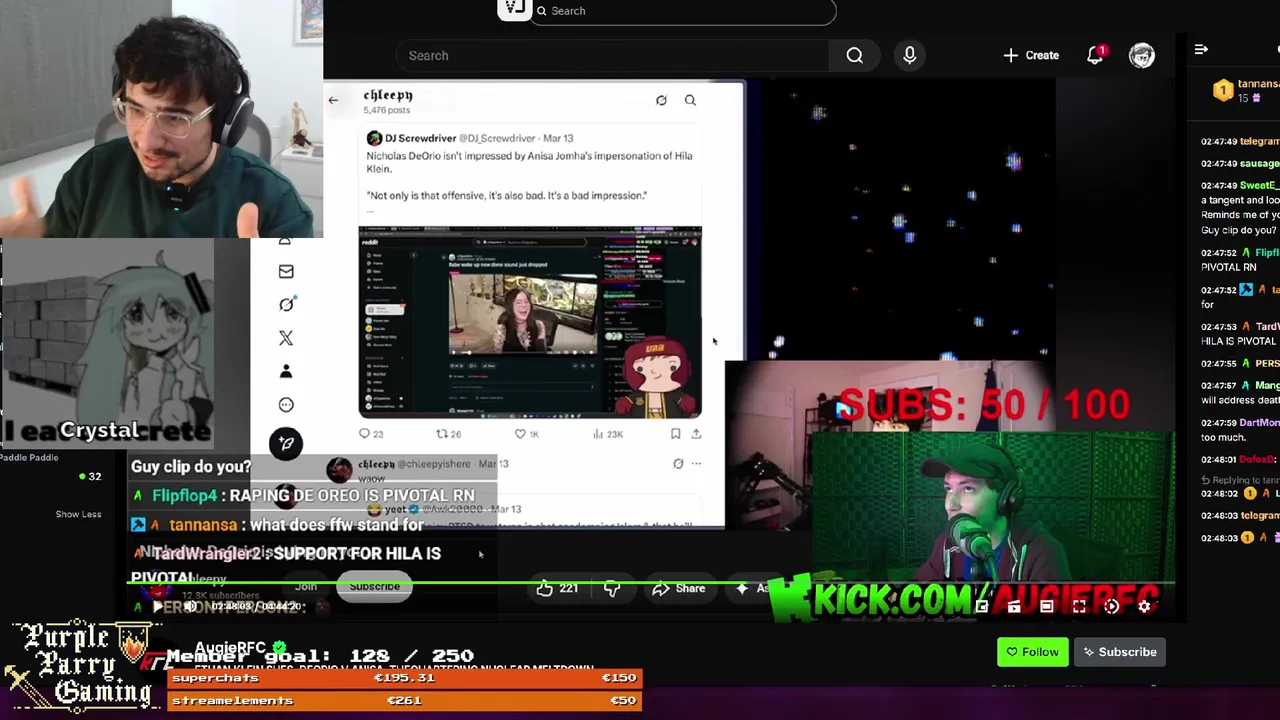This screenshot has width=1280, height=720.
Task: Click the '5,476 posts' text
Action: [x=387, y=110]
